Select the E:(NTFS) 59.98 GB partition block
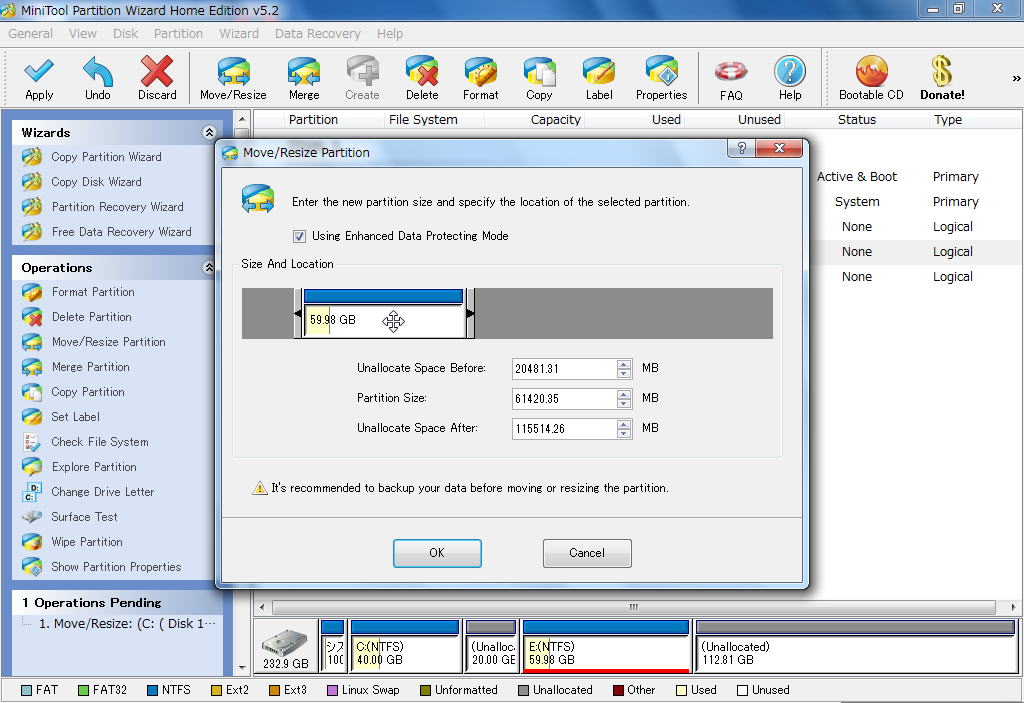The height and width of the screenshot is (703, 1024). (605, 646)
